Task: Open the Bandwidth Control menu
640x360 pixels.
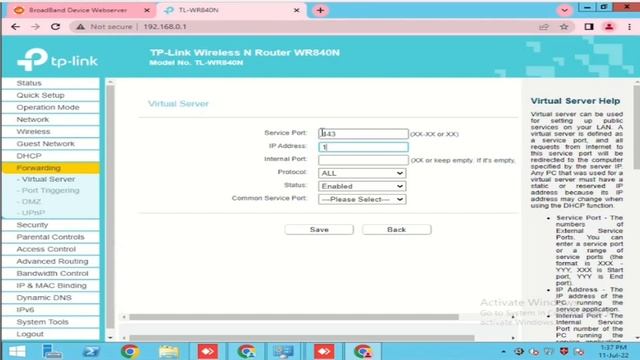Action: 51,273
